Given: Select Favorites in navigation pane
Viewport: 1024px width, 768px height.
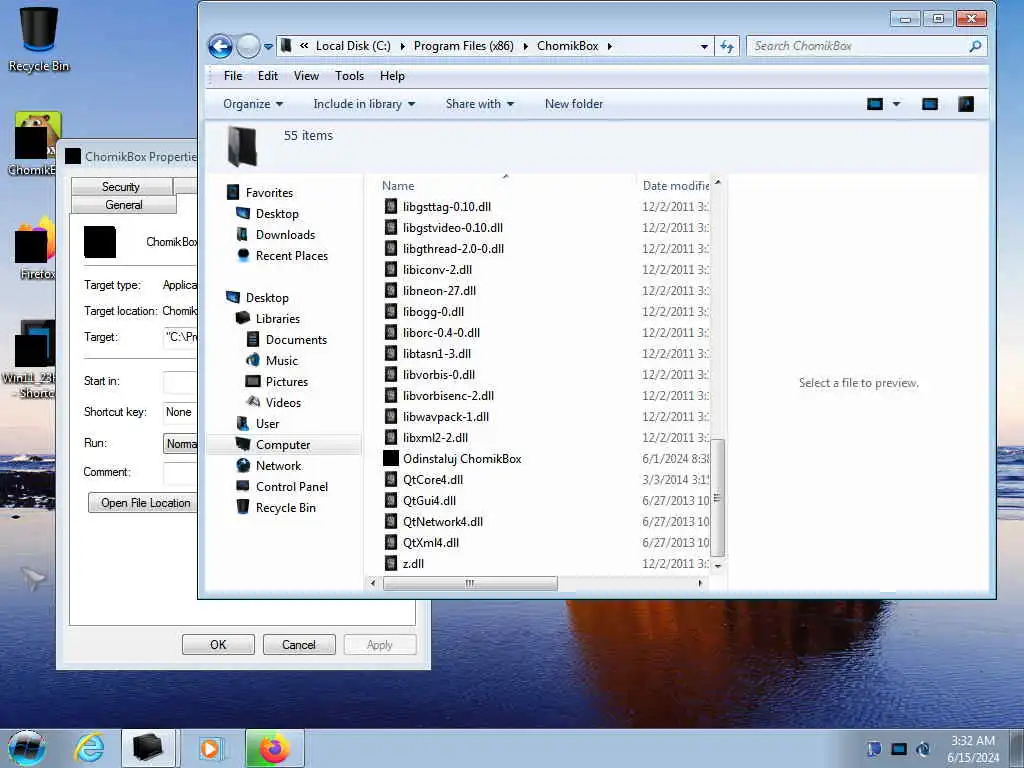Looking at the screenshot, I should click(x=269, y=193).
